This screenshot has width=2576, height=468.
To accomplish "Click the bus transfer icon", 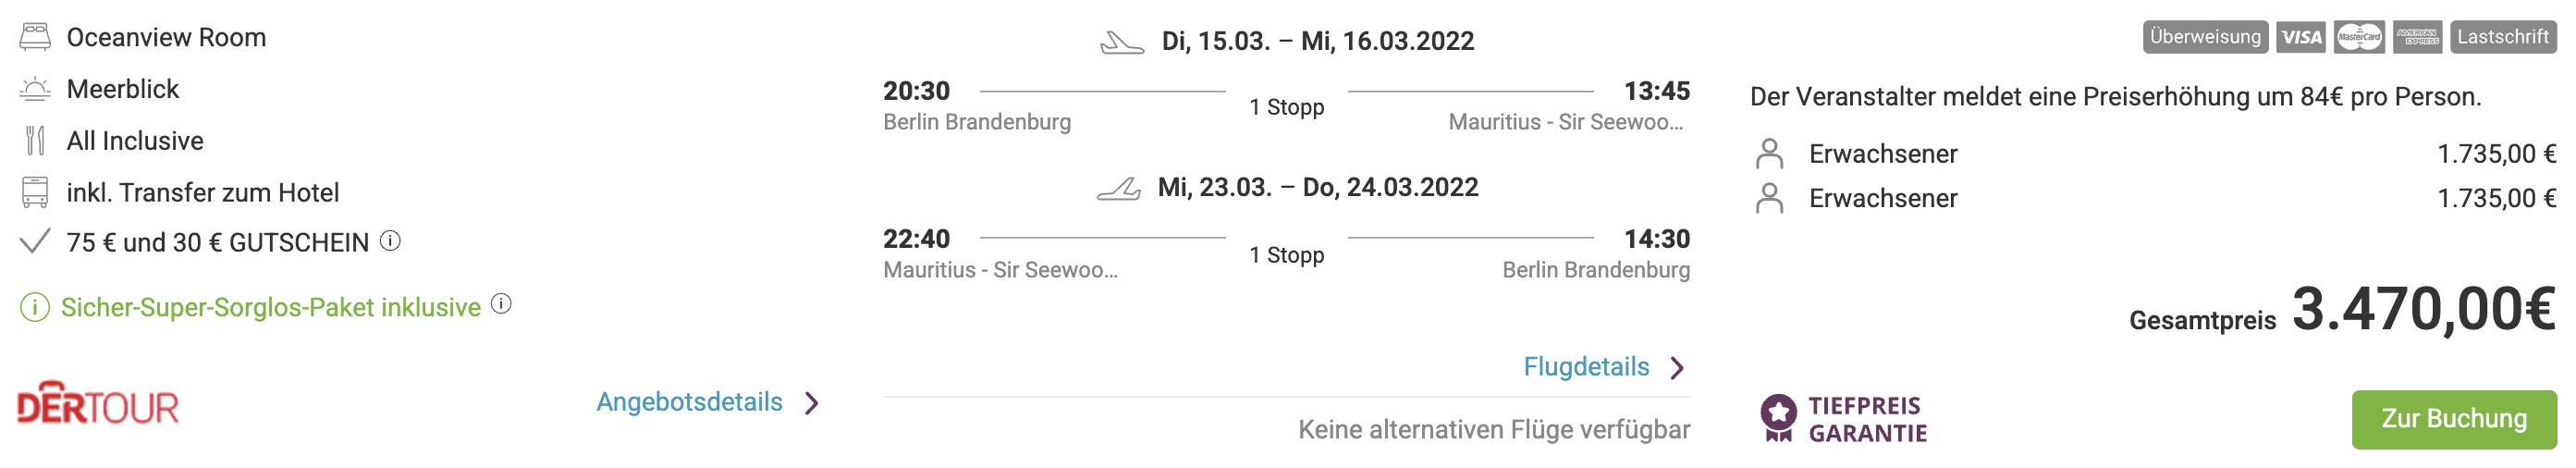I will pyautogui.click(x=35, y=192).
